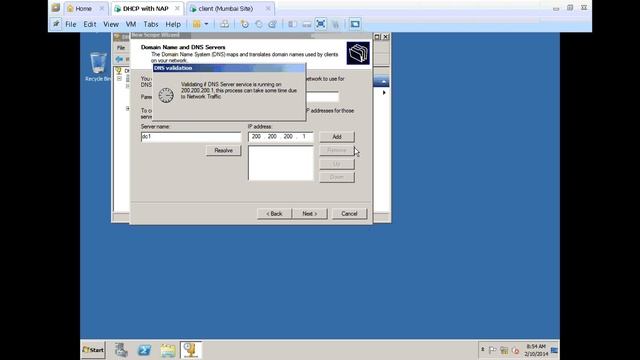Expand the actions pane right arrow

coord(384,93)
